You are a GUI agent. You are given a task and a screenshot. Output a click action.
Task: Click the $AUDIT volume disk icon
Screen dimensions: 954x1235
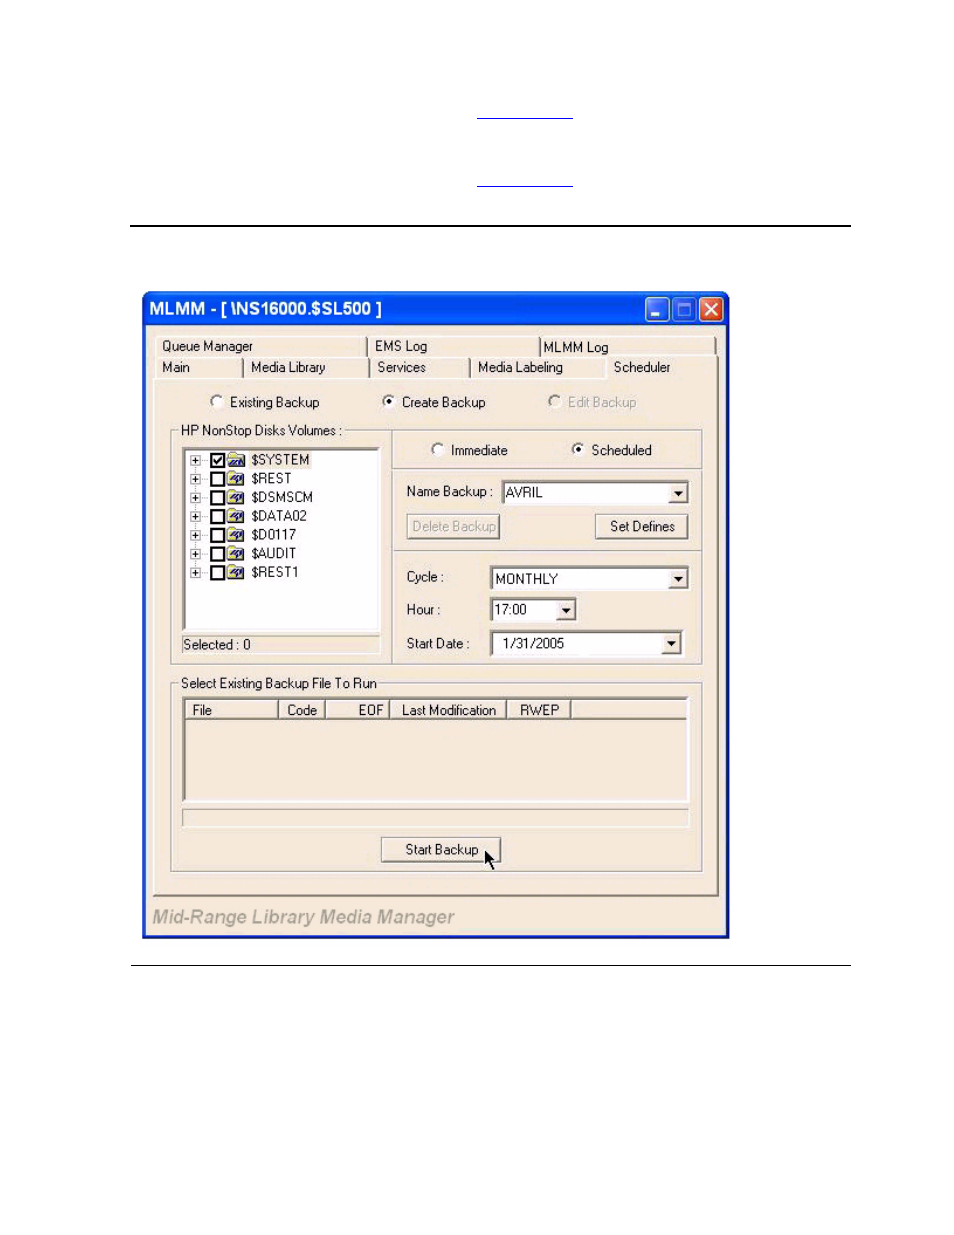pos(236,553)
